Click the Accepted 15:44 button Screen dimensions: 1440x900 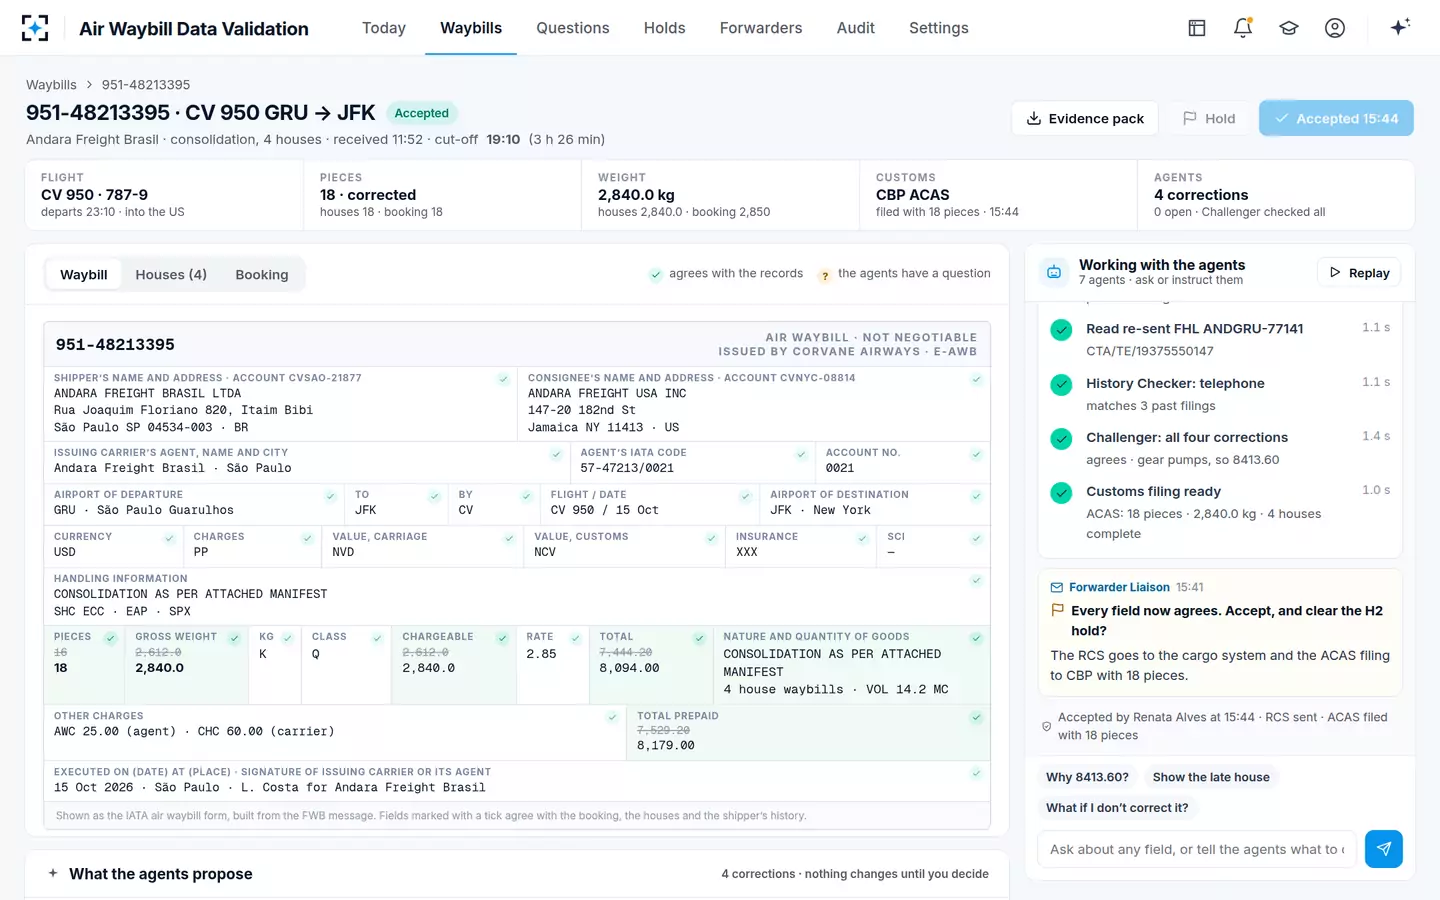[1336, 118]
